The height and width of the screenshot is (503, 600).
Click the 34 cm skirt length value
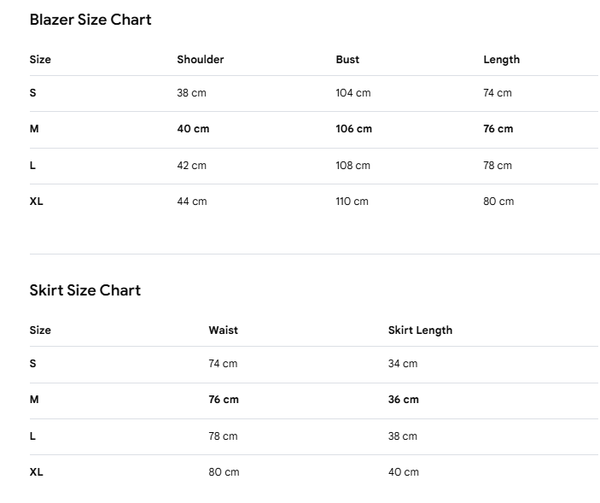tap(403, 363)
